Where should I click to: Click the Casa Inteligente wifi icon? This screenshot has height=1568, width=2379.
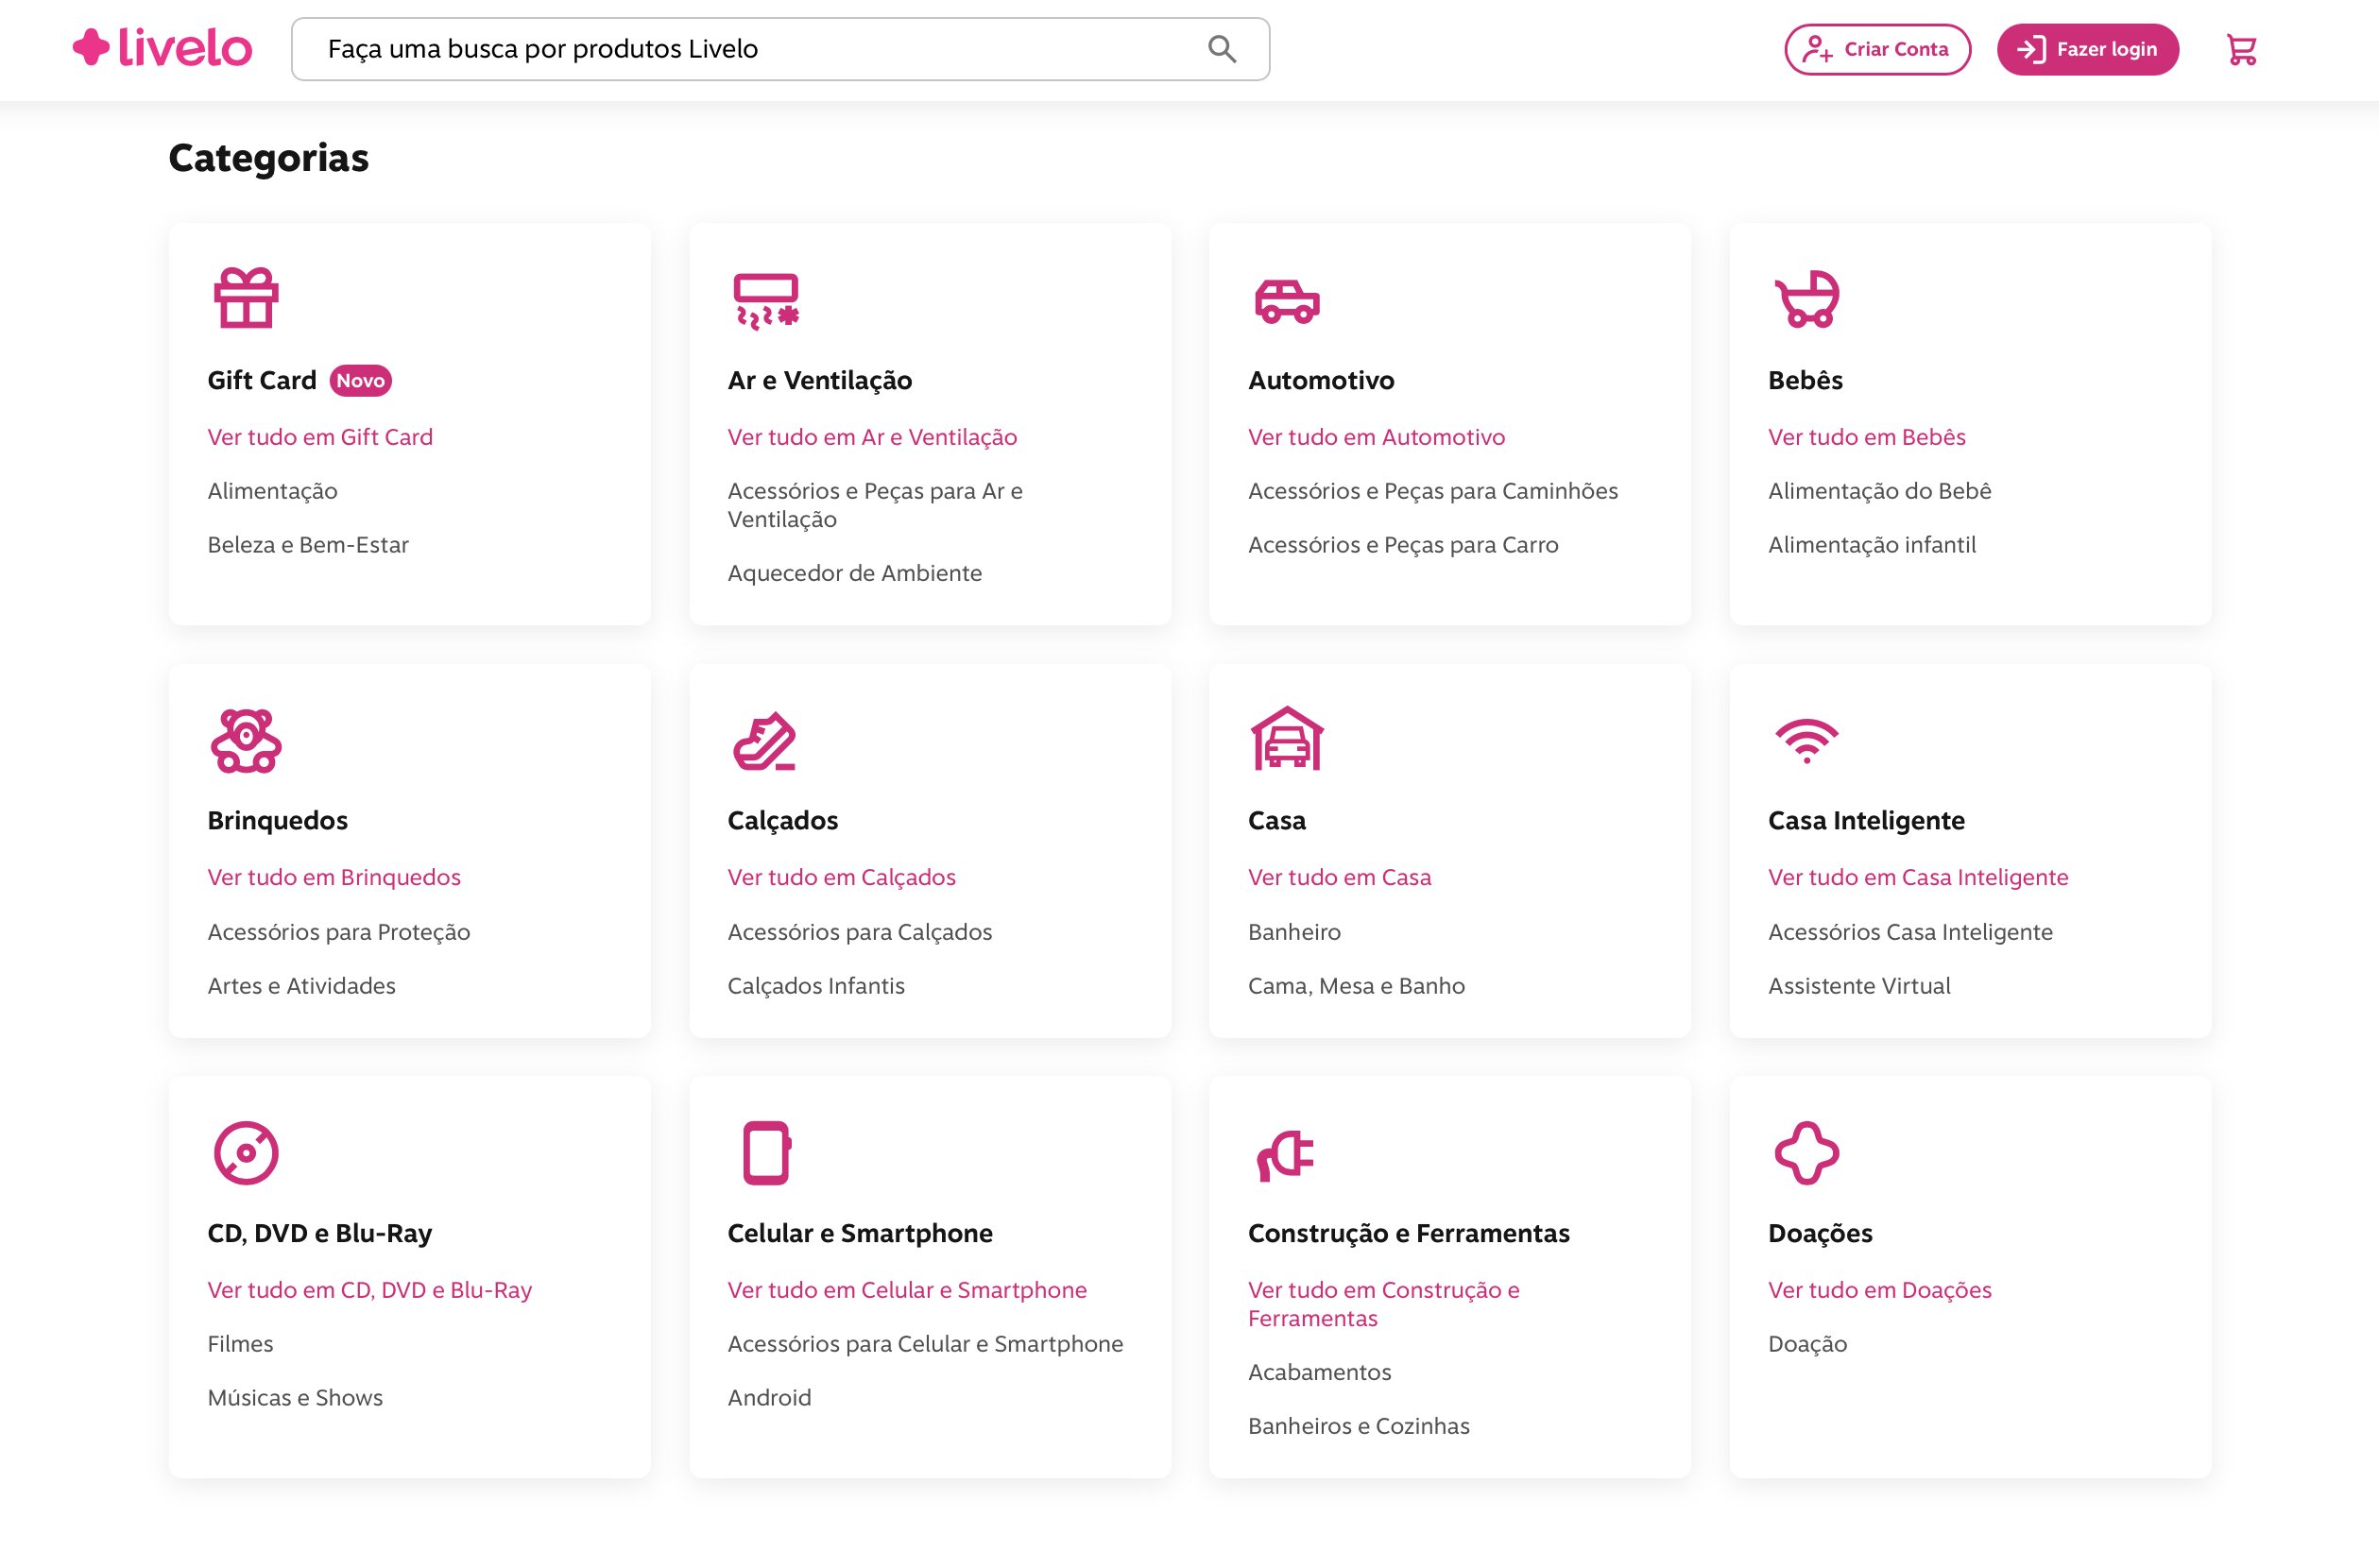[x=1806, y=741]
